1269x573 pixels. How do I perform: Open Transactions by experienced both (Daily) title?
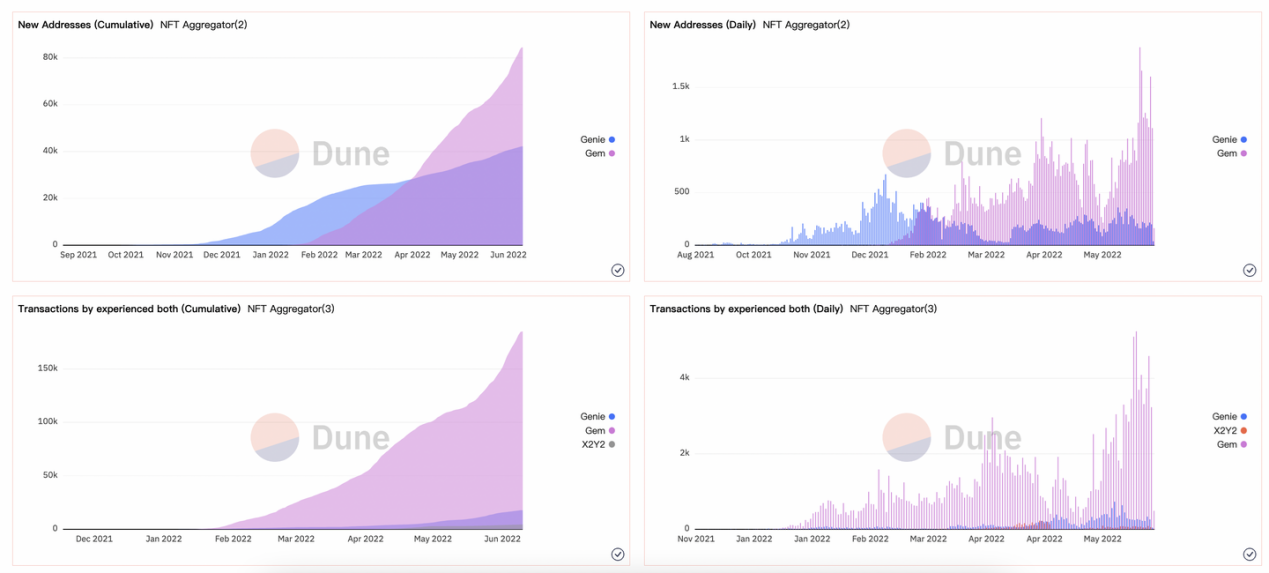pos(746,309)
